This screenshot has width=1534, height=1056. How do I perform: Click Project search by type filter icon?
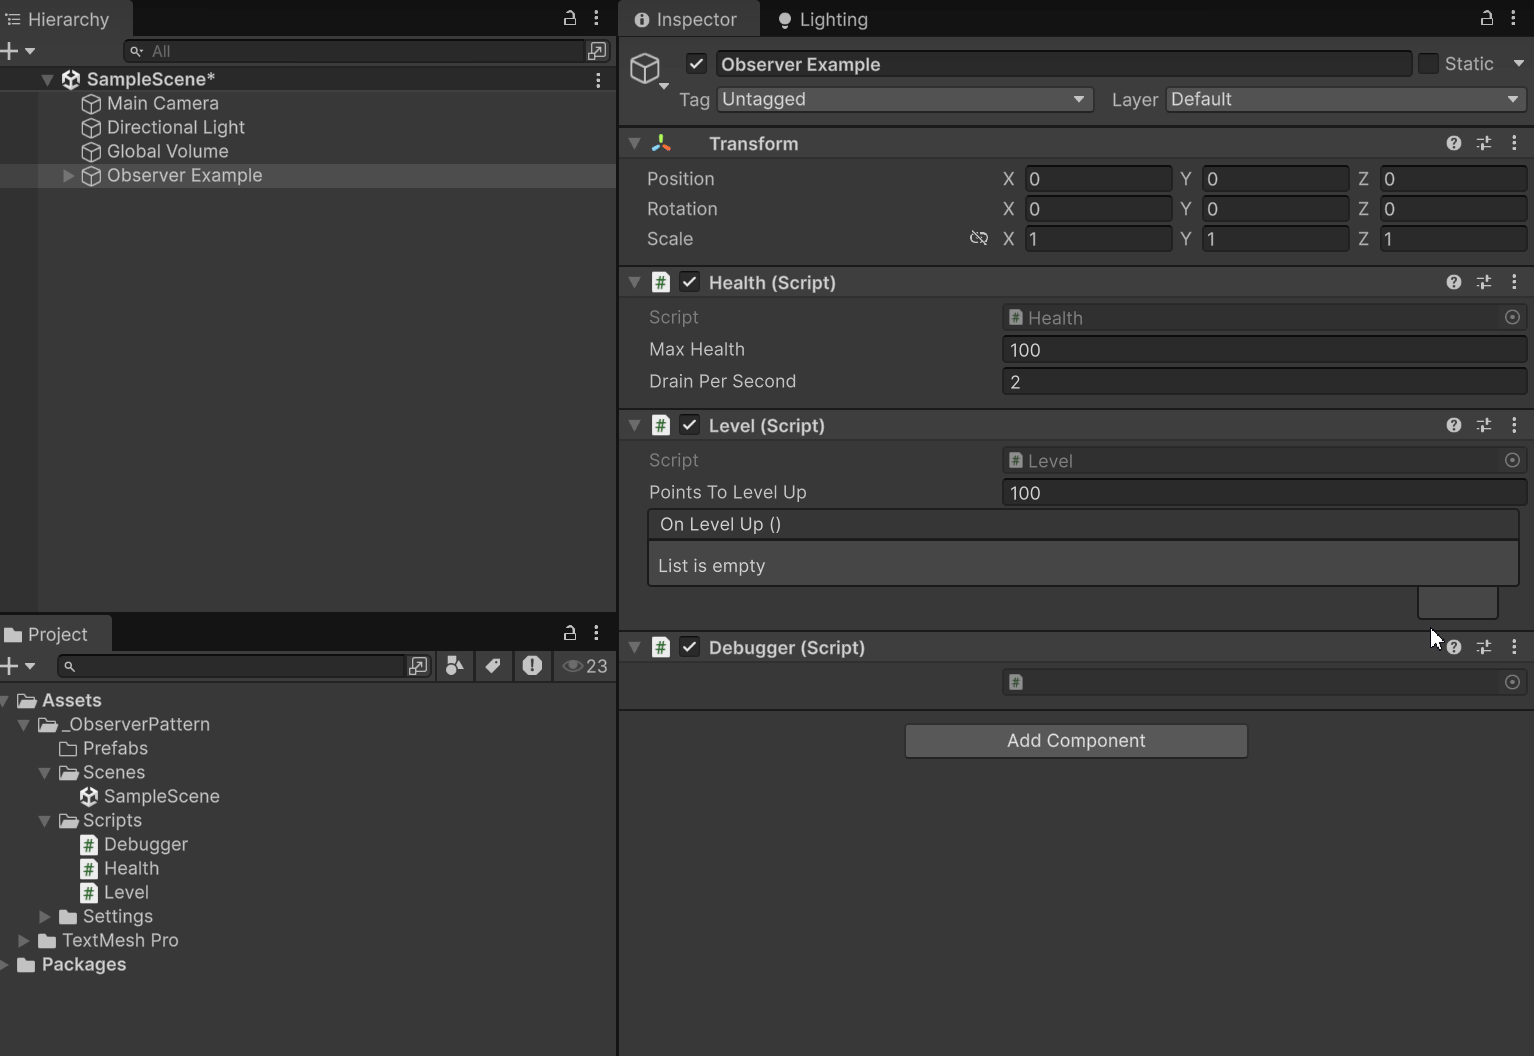click(455, 666)
